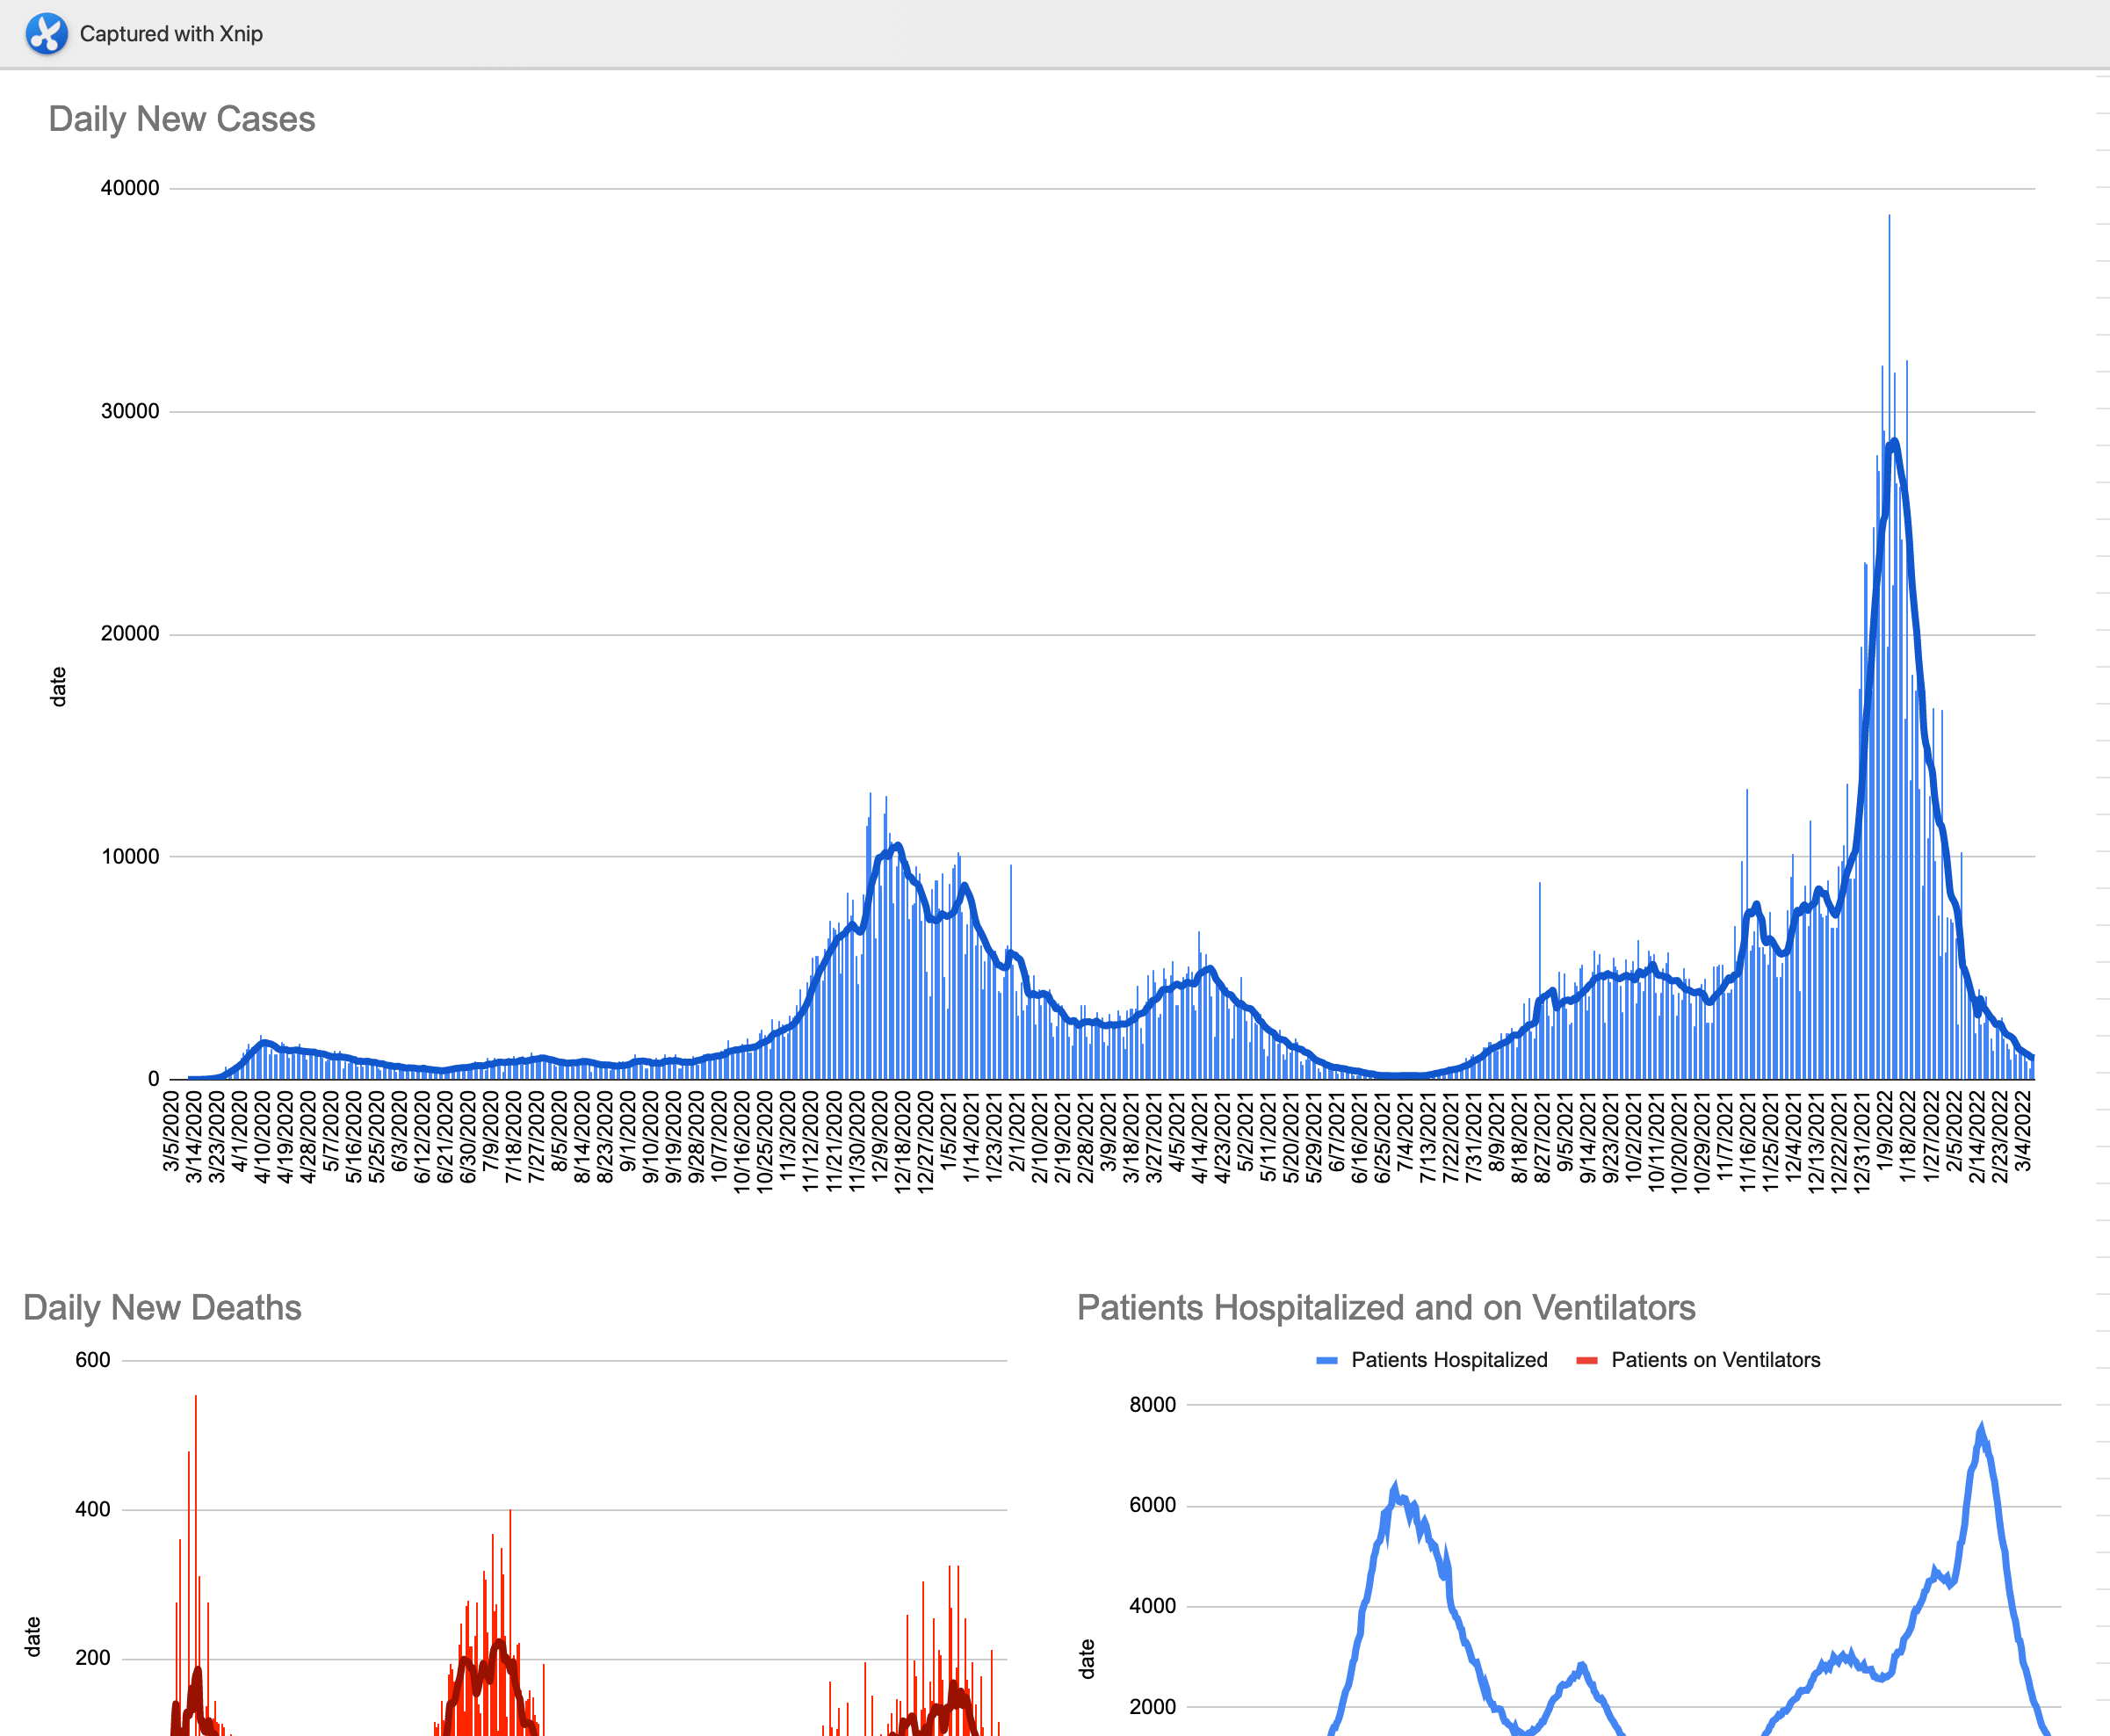Viewport: 2110px width, 1736px height.
Task: Click the 'Patients on Ventilators' legend label
Action: [x=1715, y=1360]
